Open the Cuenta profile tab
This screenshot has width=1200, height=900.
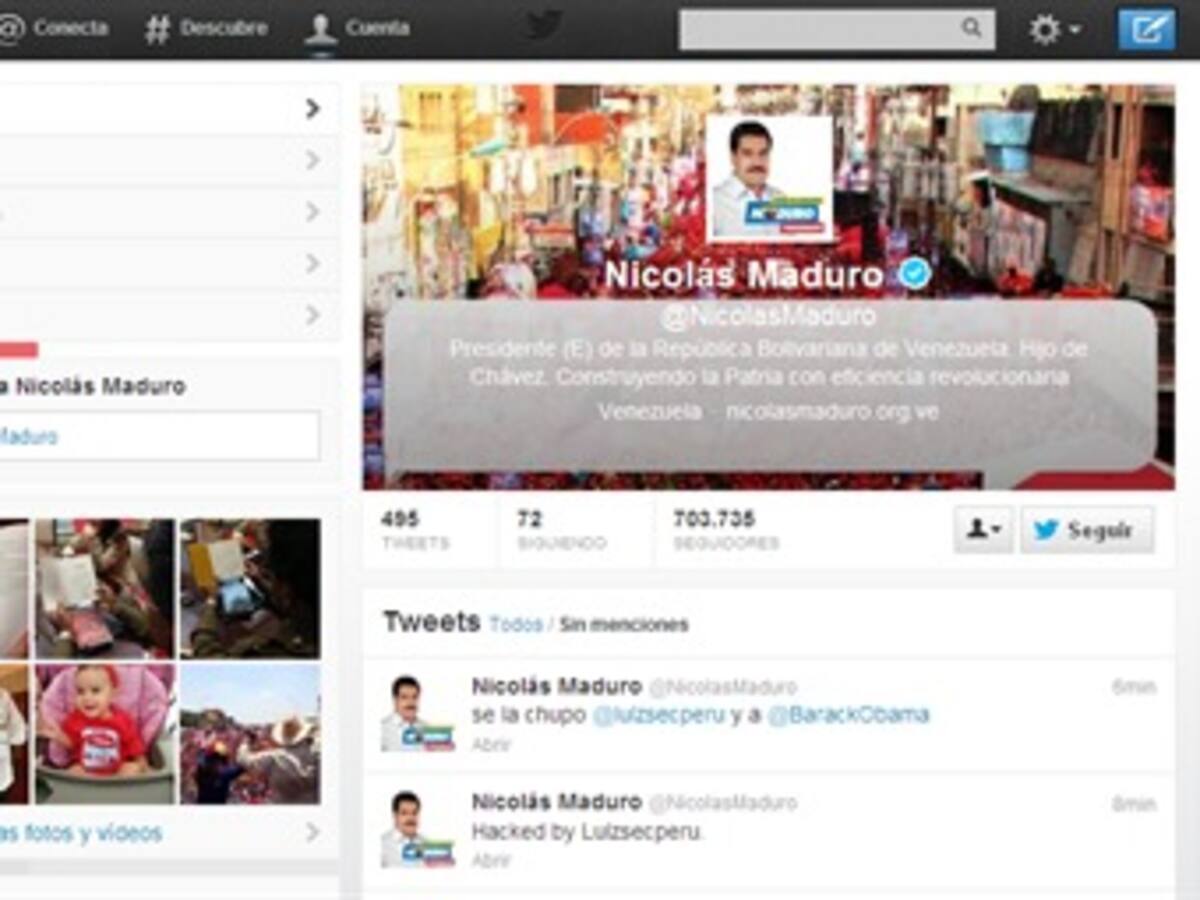tap(357, 28)
